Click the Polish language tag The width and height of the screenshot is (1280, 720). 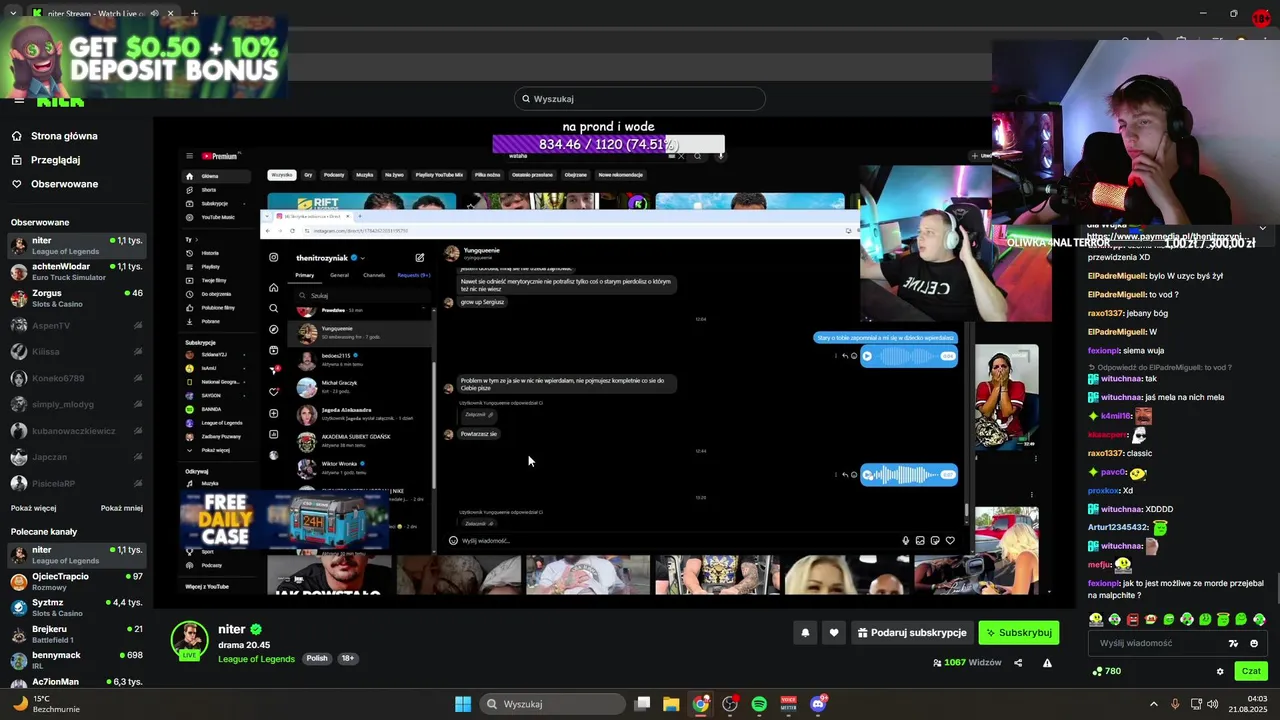(x=317, y=659)
